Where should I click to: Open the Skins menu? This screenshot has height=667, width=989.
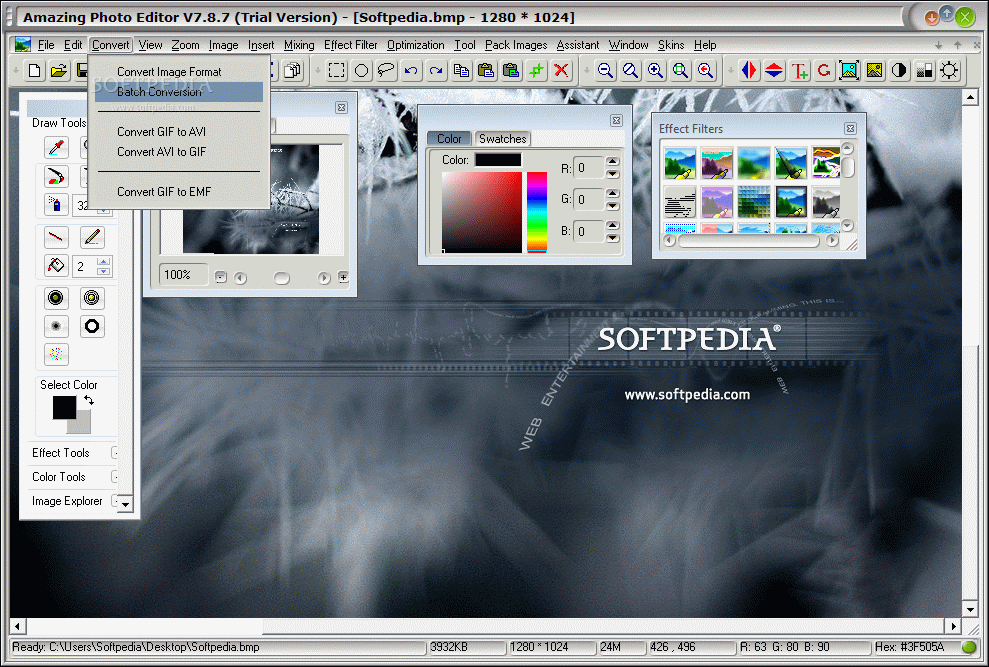(671, 45)
